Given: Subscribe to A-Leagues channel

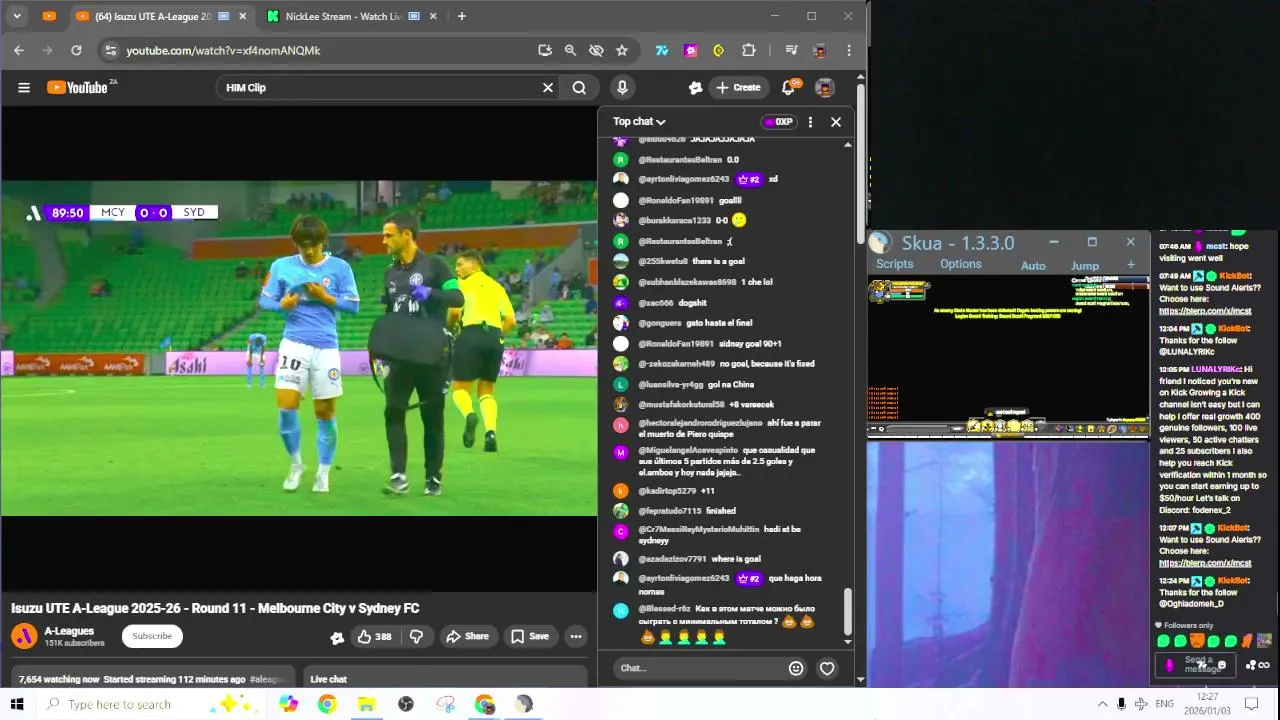Looking at the screenshot, I should pos(152,636).
